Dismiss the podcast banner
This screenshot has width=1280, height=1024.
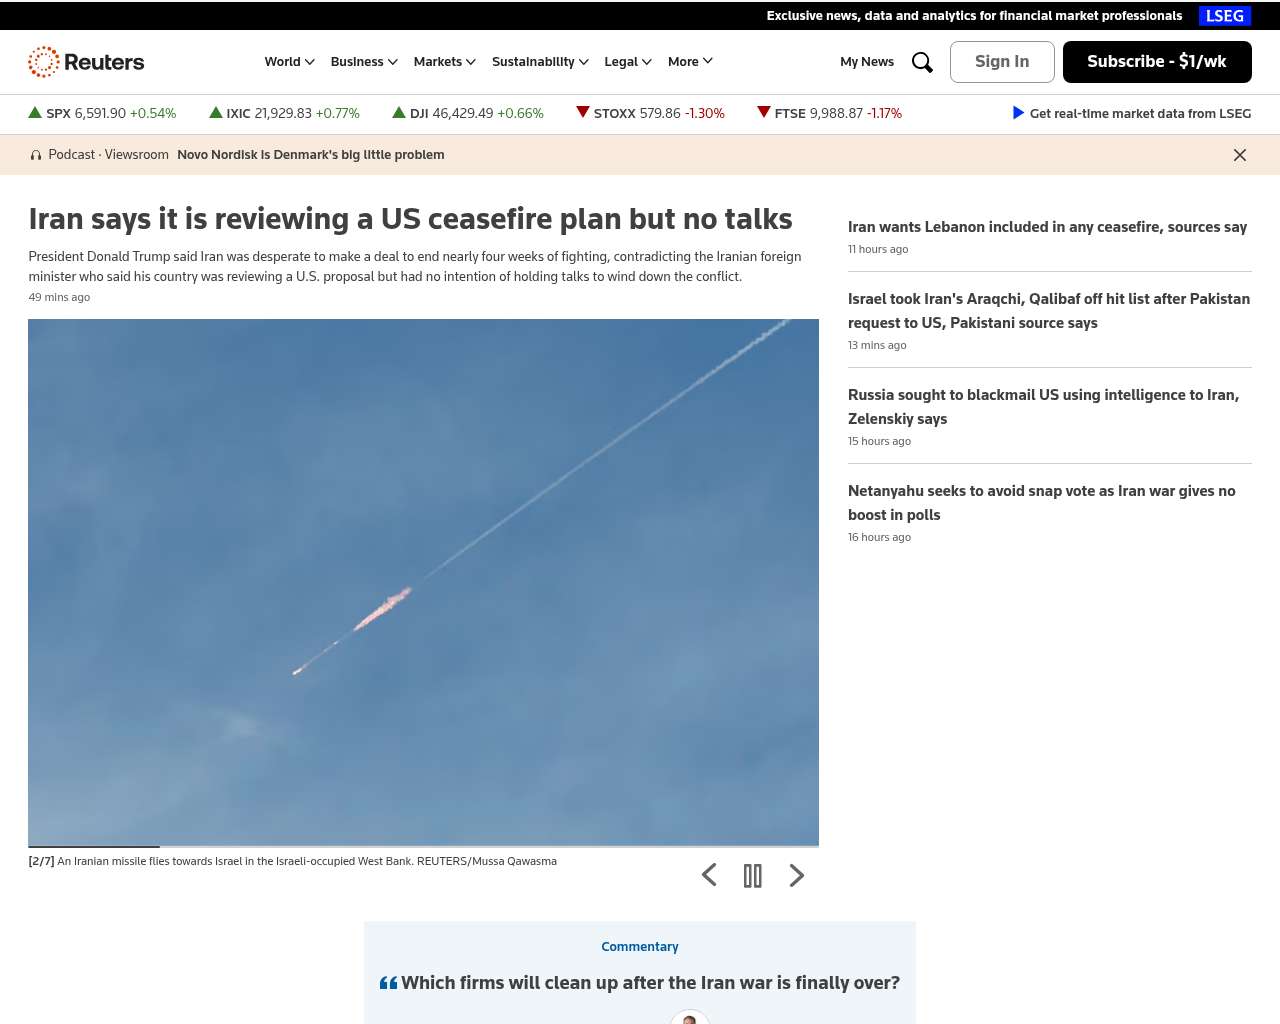pos(1240,155)
